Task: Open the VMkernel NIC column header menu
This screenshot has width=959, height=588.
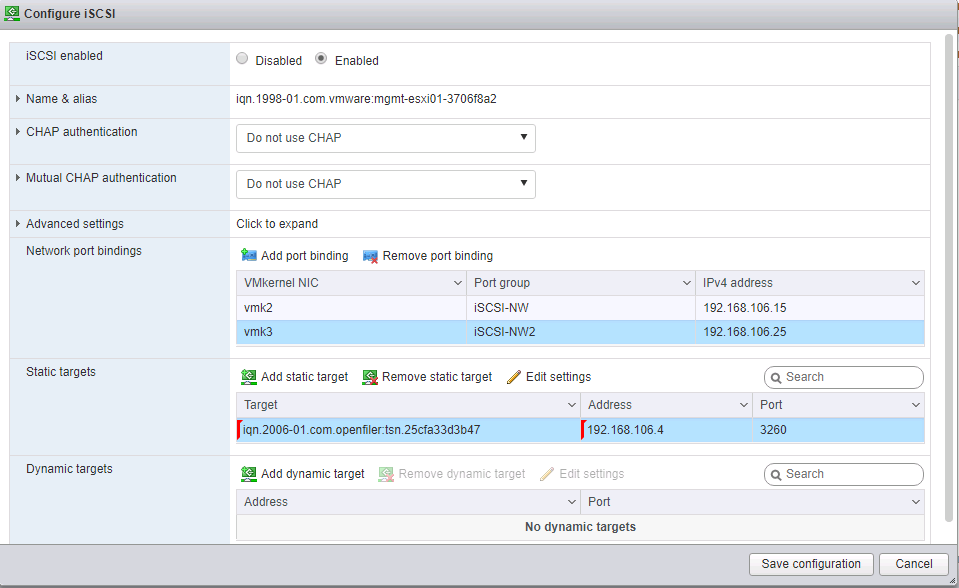Action: coord(457,284)
